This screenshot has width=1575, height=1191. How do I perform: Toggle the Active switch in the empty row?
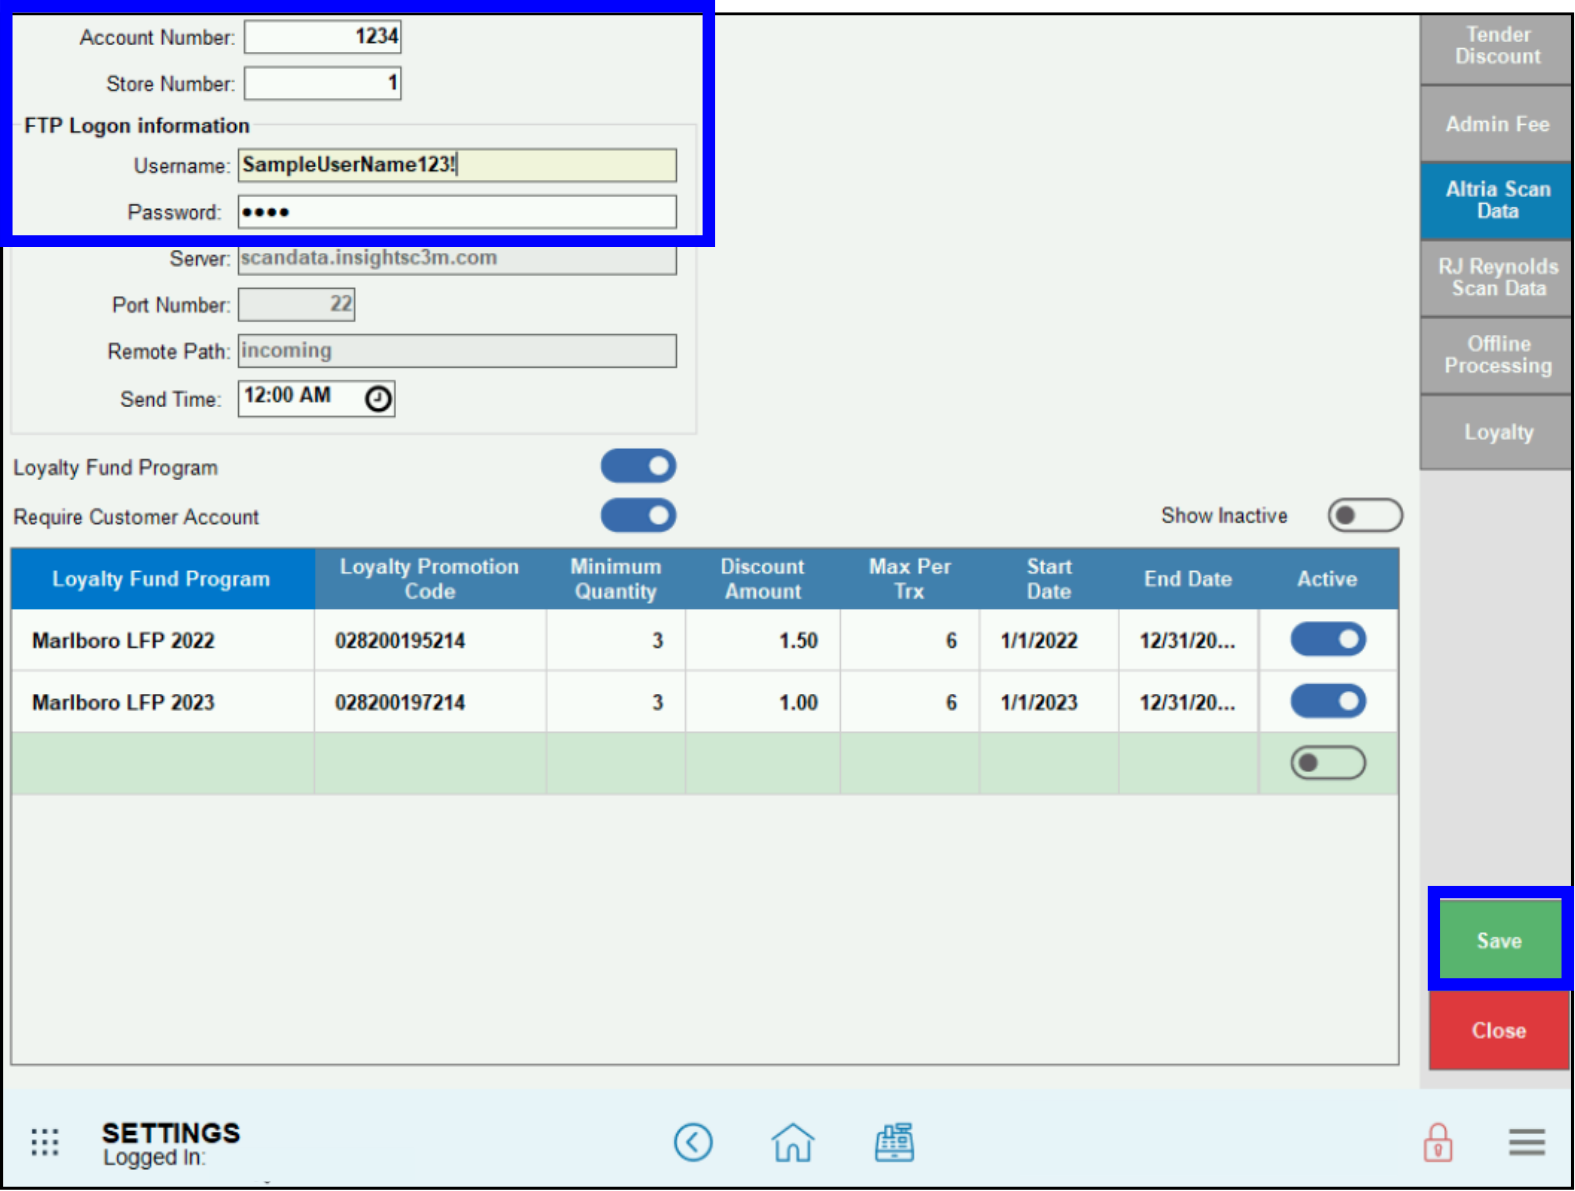click(1328, 764)
